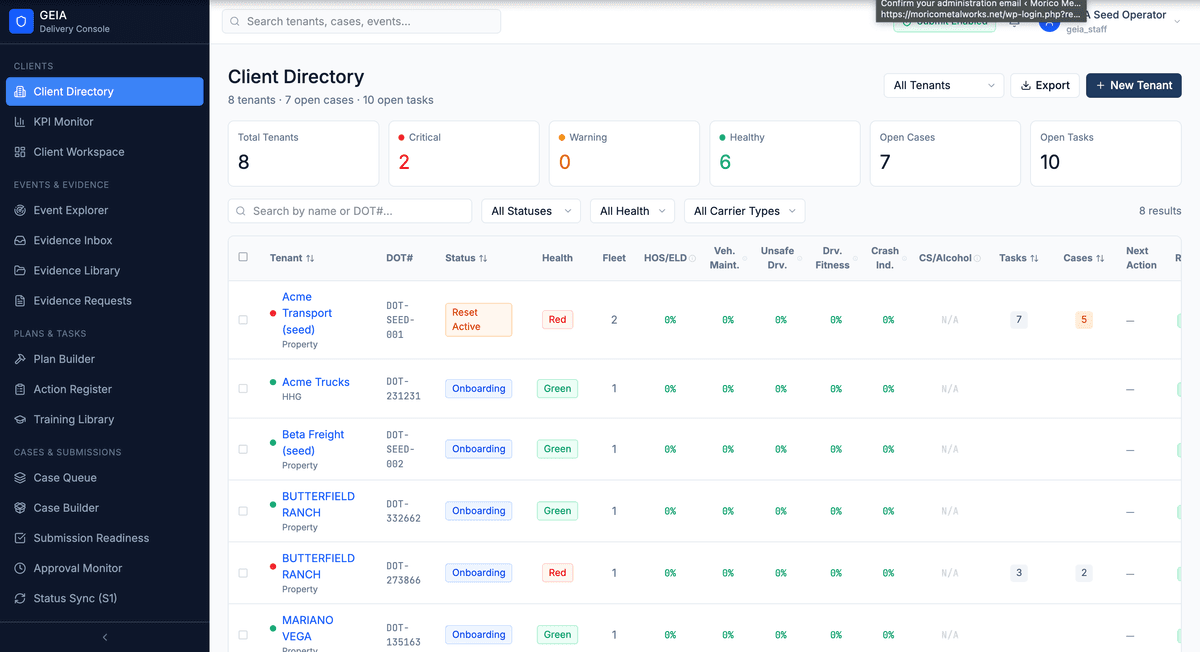Sort table by Tenant column arrows

[311, 258]
